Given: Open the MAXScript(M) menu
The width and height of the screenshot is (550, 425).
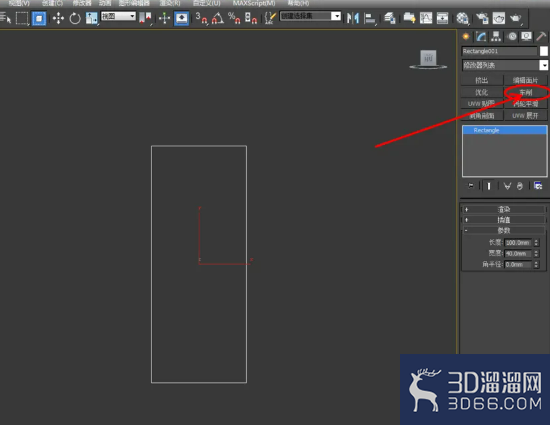Looking at the screenshot, I should pyautogui.click(x=254, y=3).
